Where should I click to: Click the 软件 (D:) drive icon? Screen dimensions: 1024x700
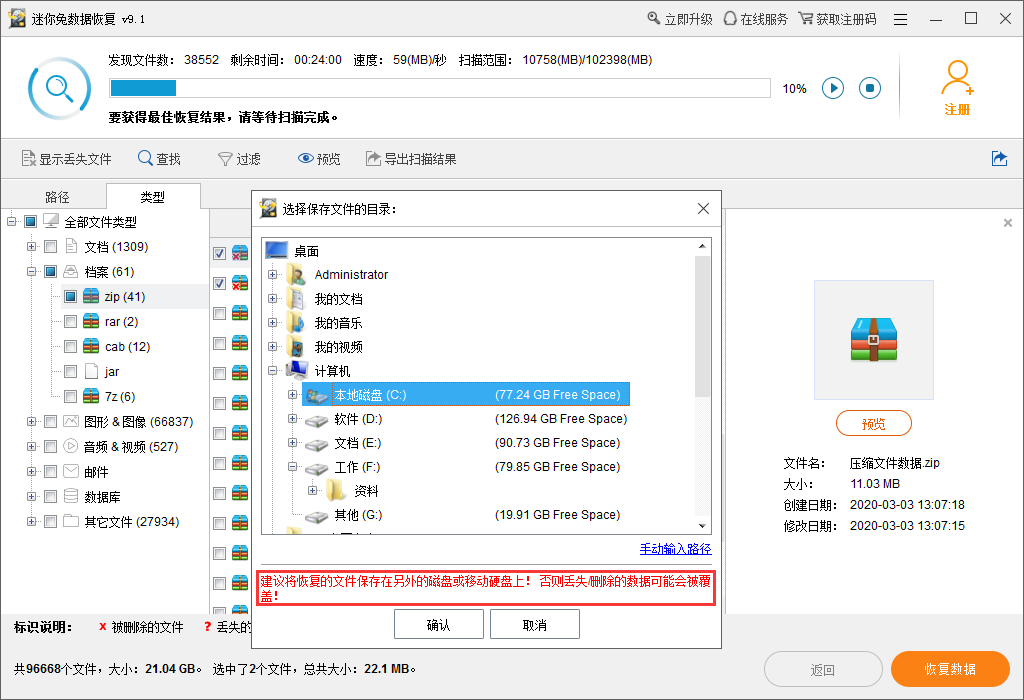tap(316, 420)
